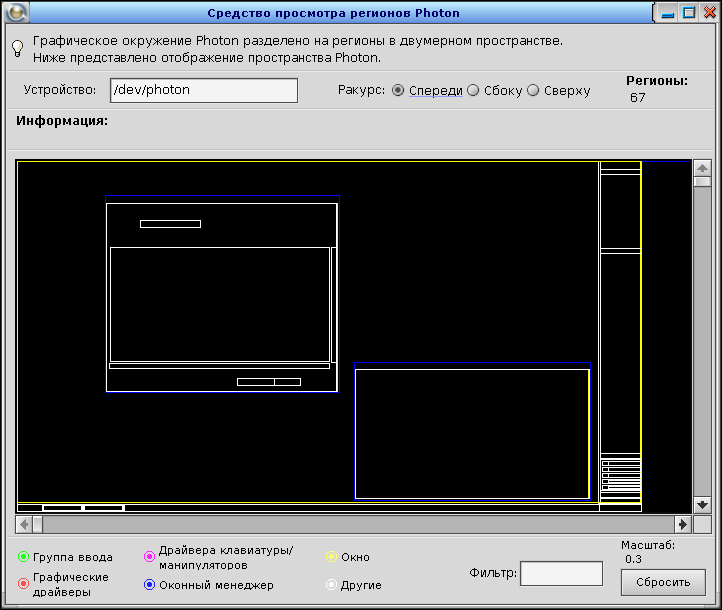Click the Устройство device path field
Viewport: 722px width, 610px height.
pyautogui.click(x=204, y=90)
